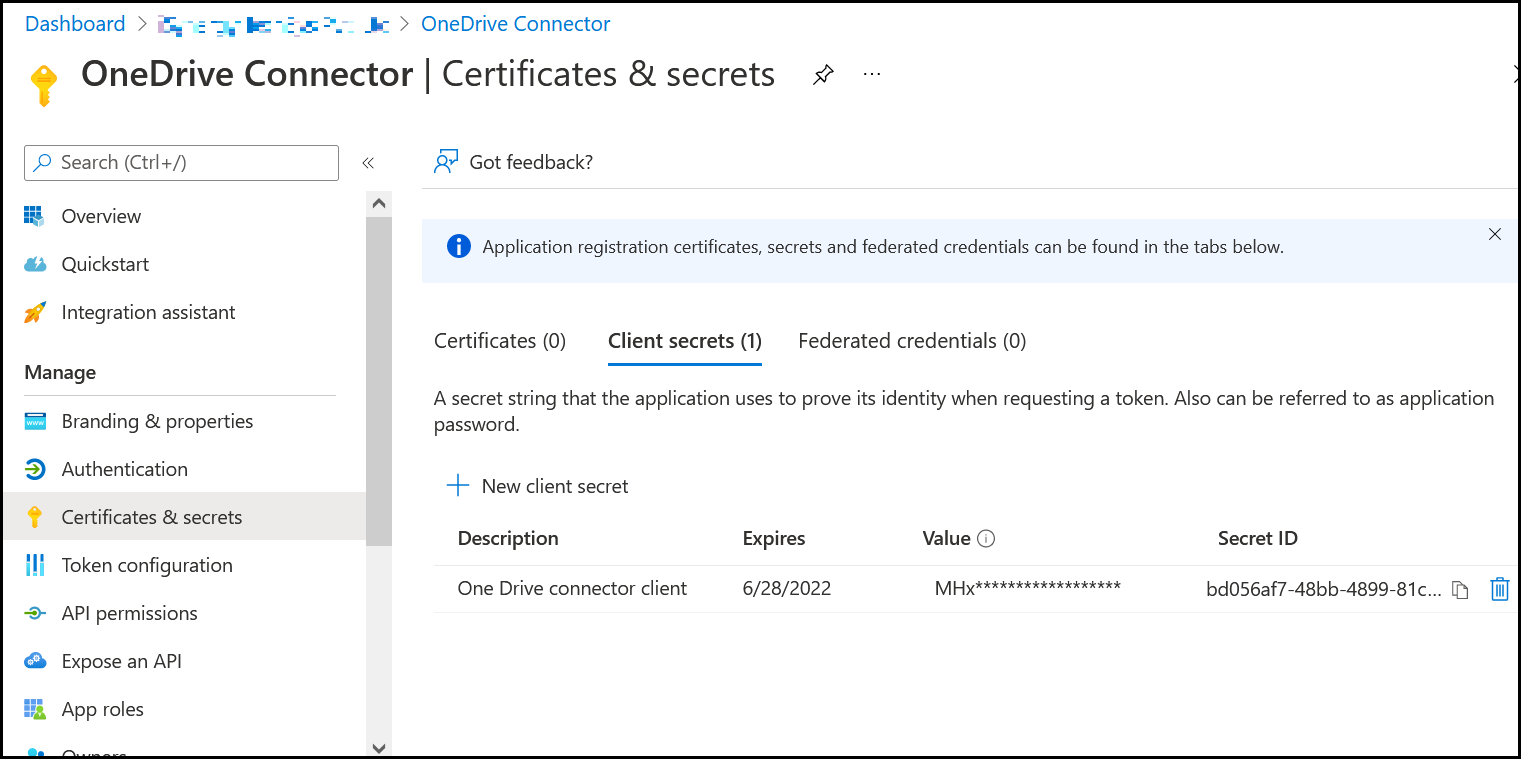Copy the Secret ID to clipboard
Image resolution: width=1521 pixels, height=759 pixels.
click(x=1460, y=590)
